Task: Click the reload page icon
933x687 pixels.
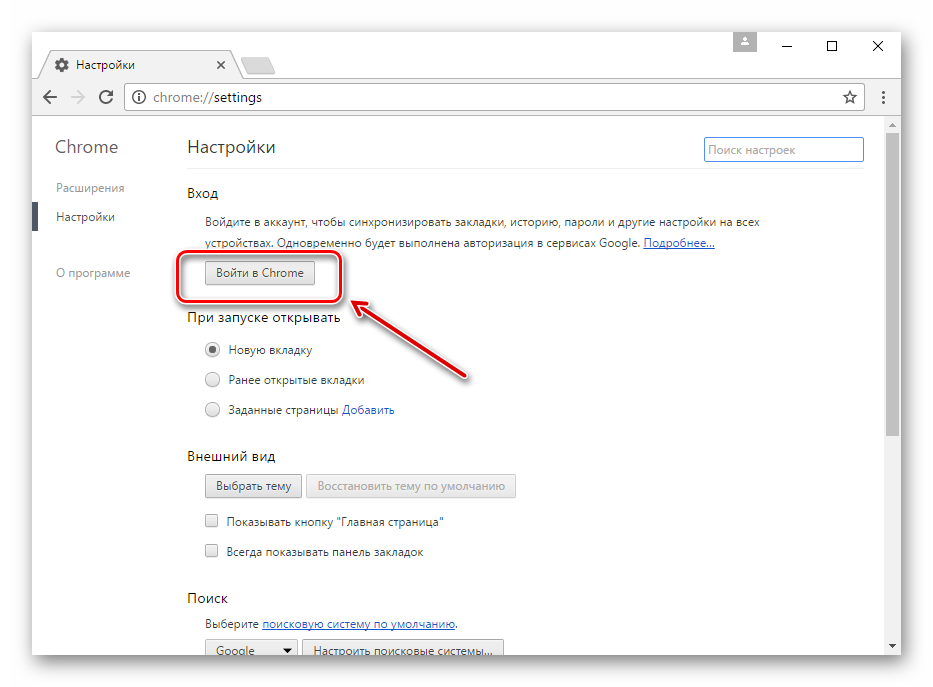Action: point(106,98)
